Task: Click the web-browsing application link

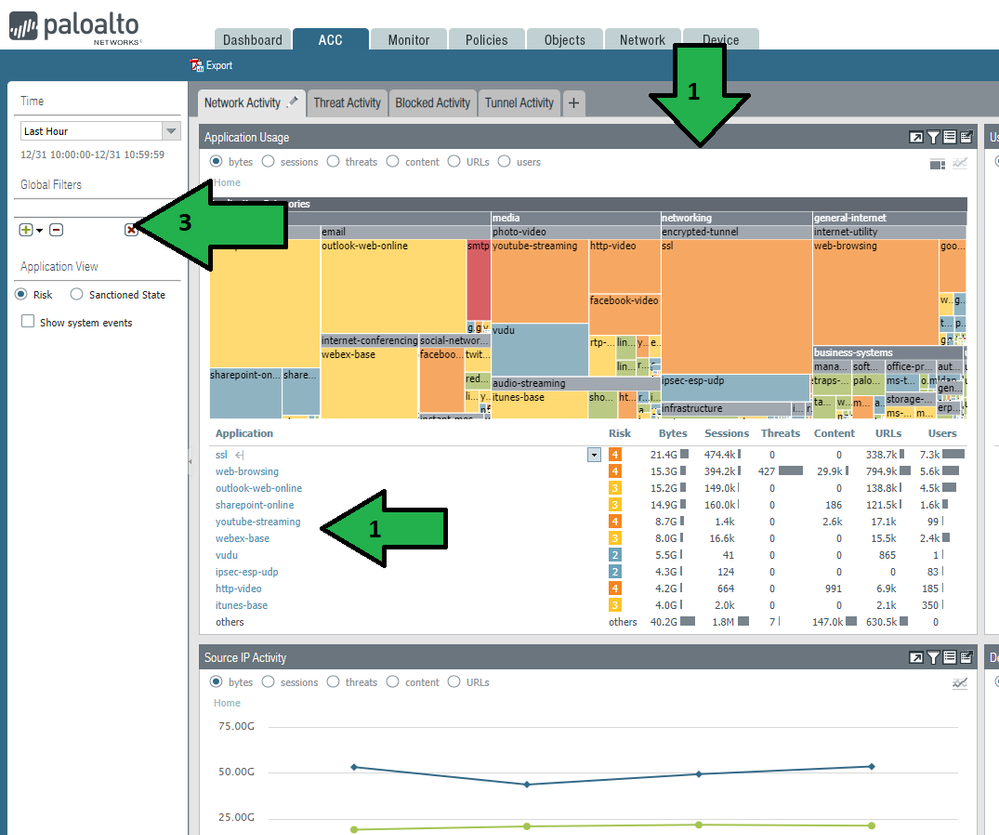Action: (x=247, y=472)
